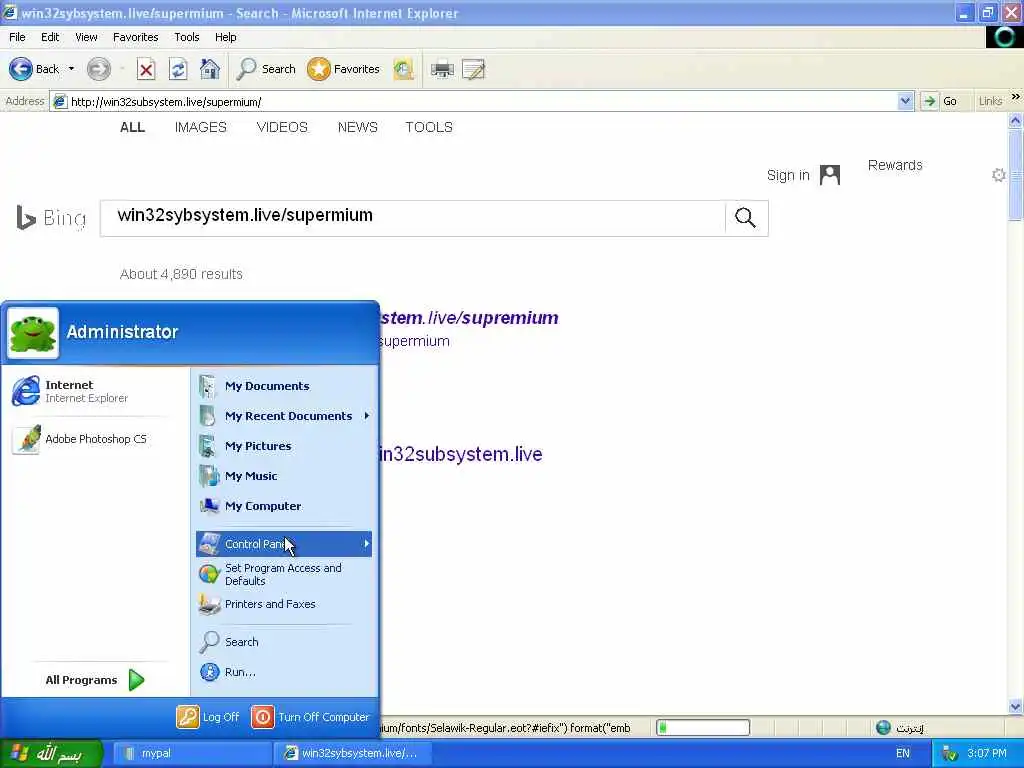Open the Favorites menu in menu bar

tap(136, 37)
